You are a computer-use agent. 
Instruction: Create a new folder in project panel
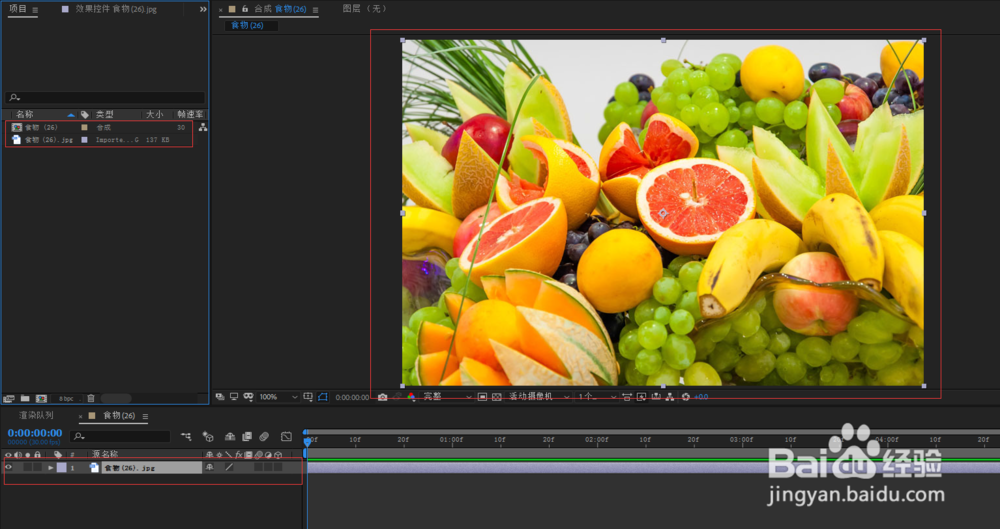click(25, 398)
